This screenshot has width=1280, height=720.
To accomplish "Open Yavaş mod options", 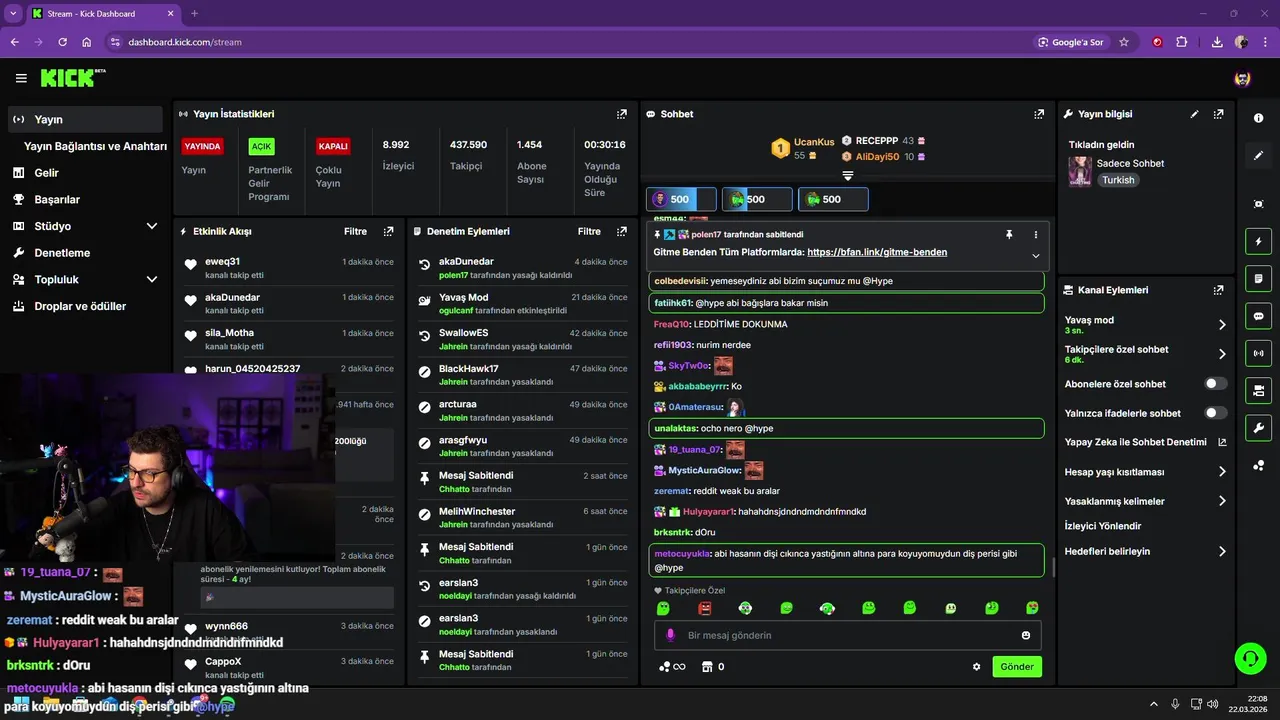I will pos(1145,325).
